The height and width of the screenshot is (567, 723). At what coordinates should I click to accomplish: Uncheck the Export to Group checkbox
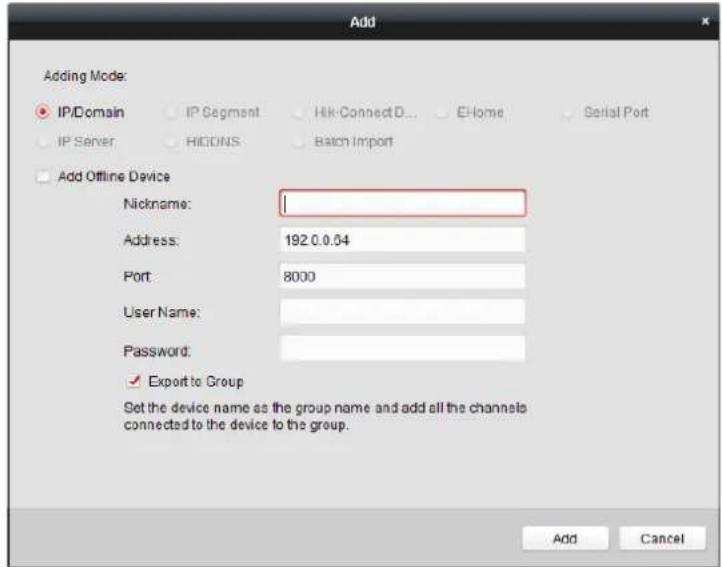(x=134, y=381)
